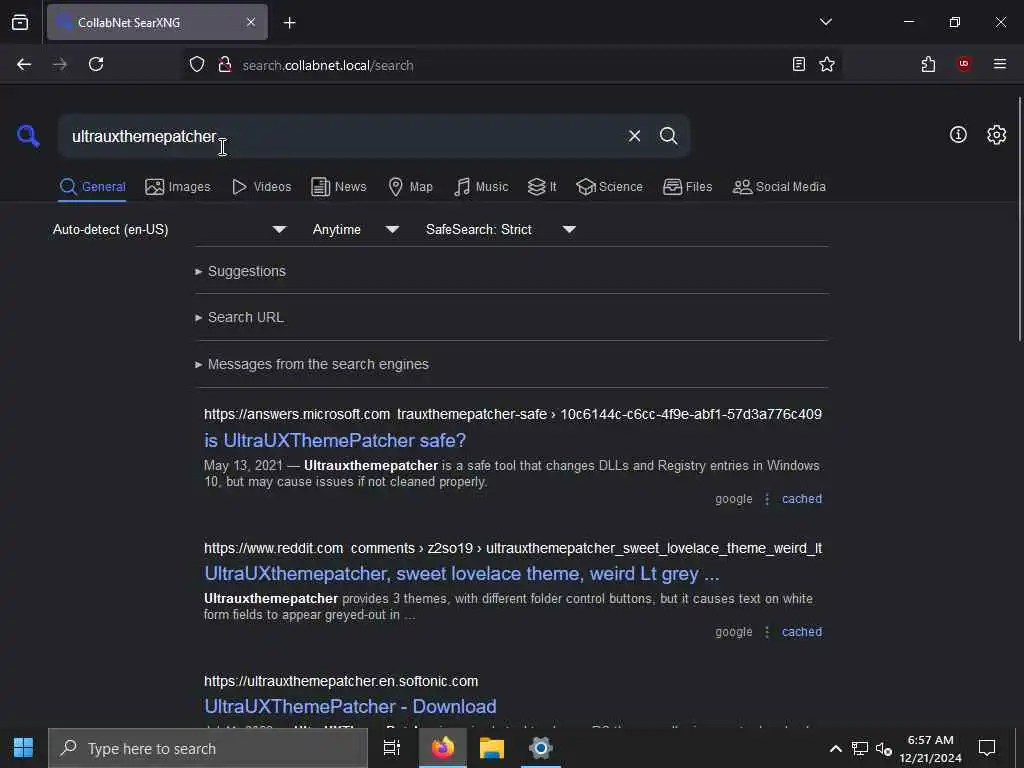Click answers.microsoft.com result URL
Screen dimensions: 1024x768
[x=513, y=414]
